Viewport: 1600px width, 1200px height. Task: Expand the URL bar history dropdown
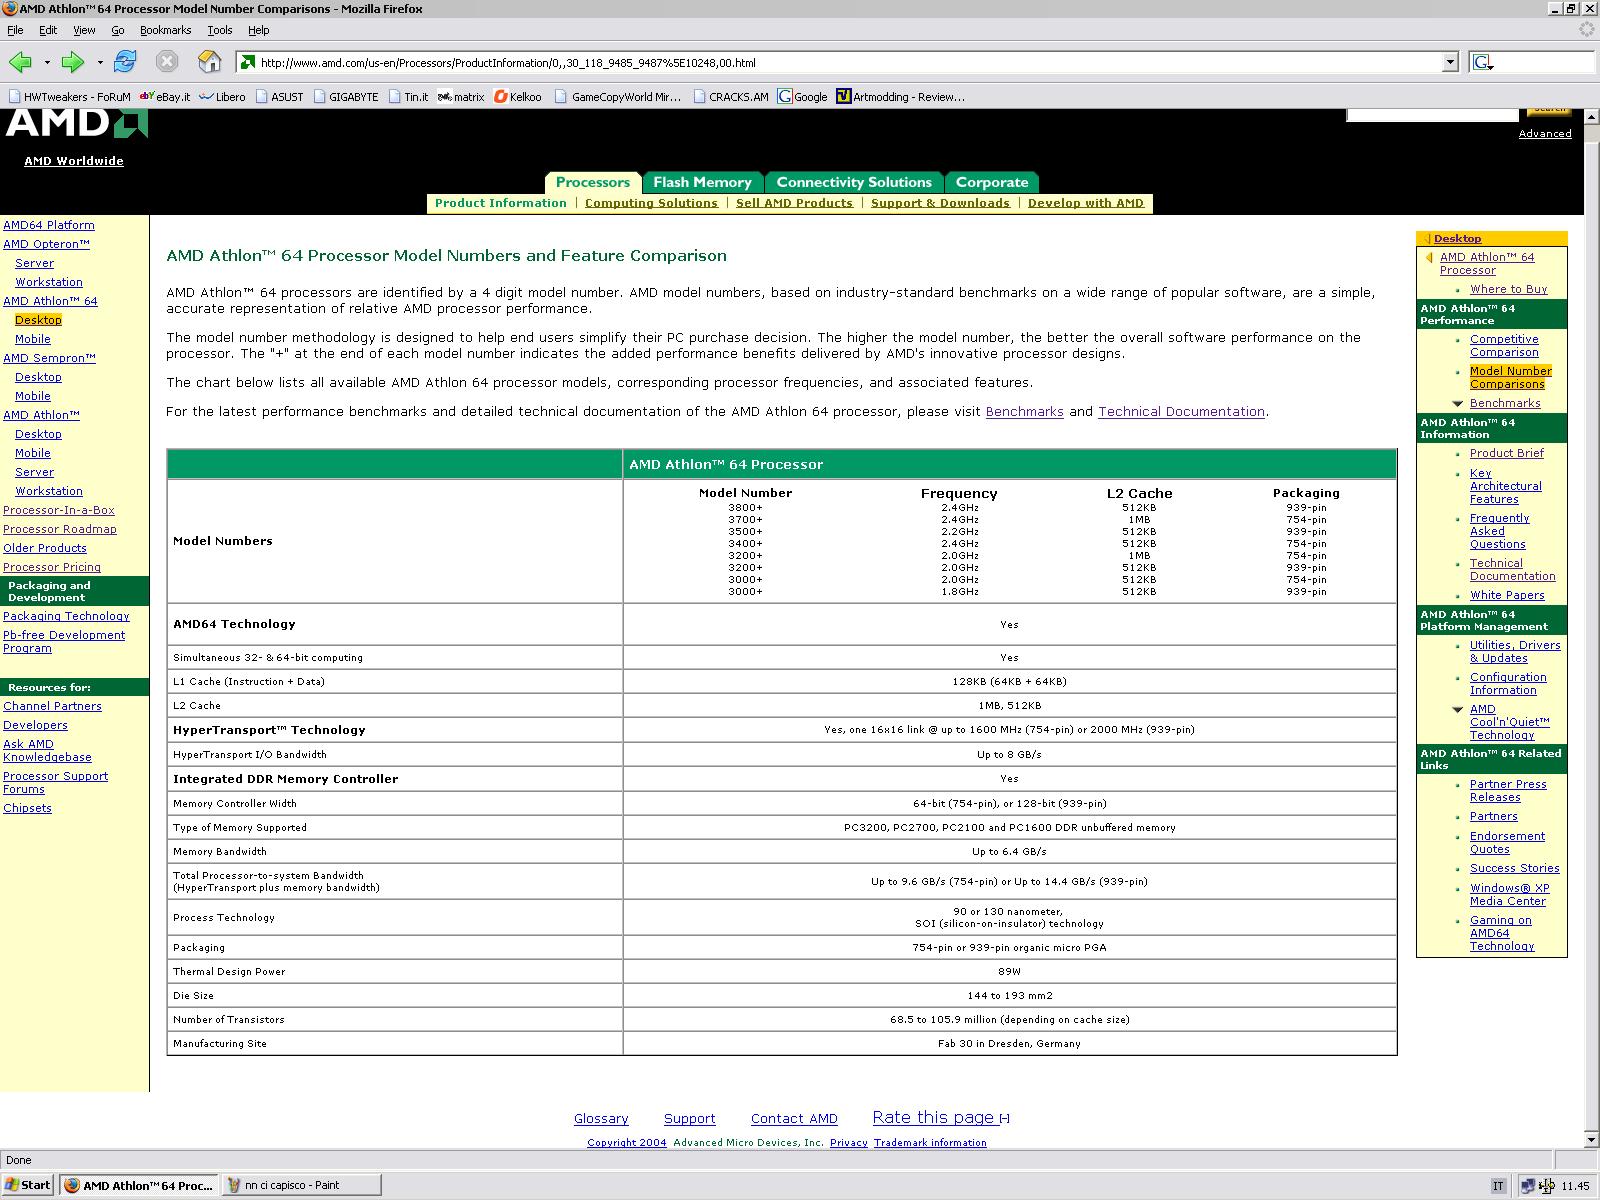tap(1451, 63)
